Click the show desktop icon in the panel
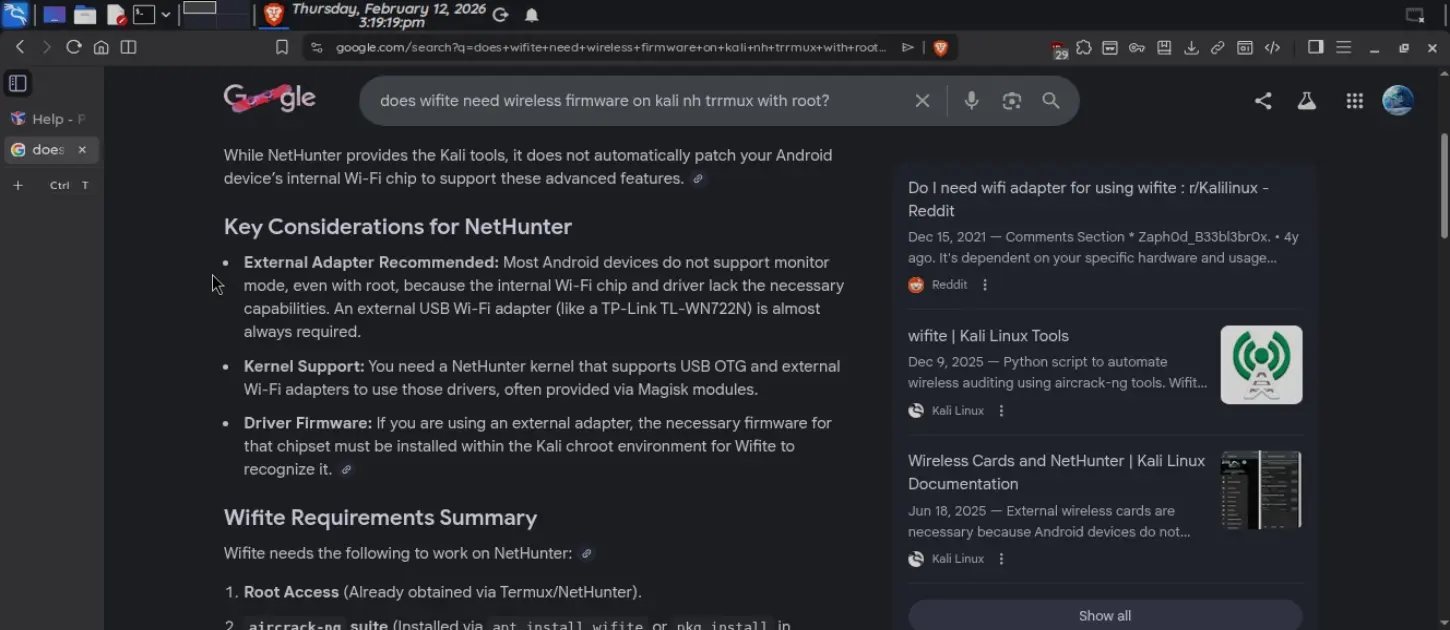This screenshot has height=630, width=1450. pyautogui.click(x=54, y=15)
